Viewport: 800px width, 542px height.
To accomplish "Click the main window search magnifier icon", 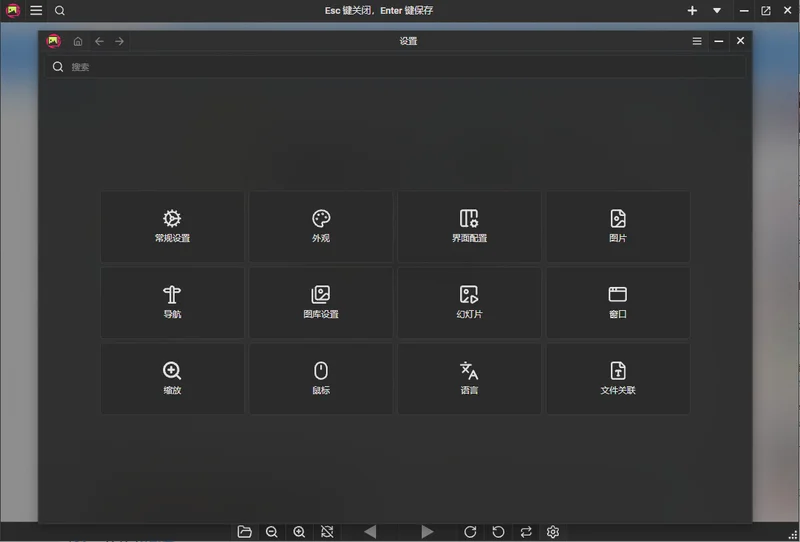I will coord(60,10).
